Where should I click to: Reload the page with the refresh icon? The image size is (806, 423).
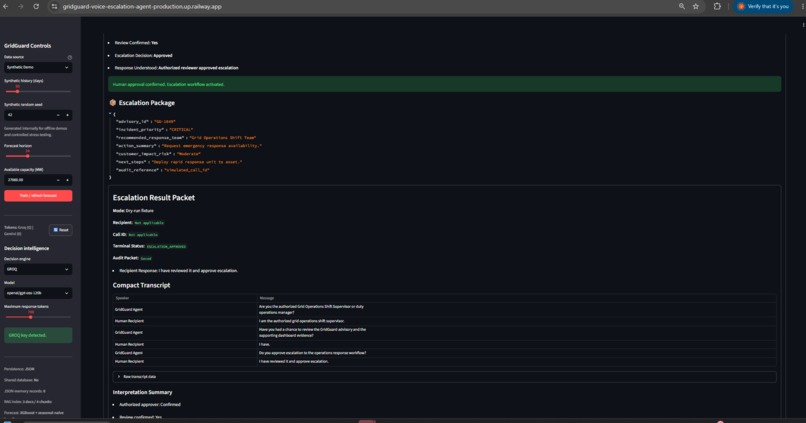[x=36, y=7]
